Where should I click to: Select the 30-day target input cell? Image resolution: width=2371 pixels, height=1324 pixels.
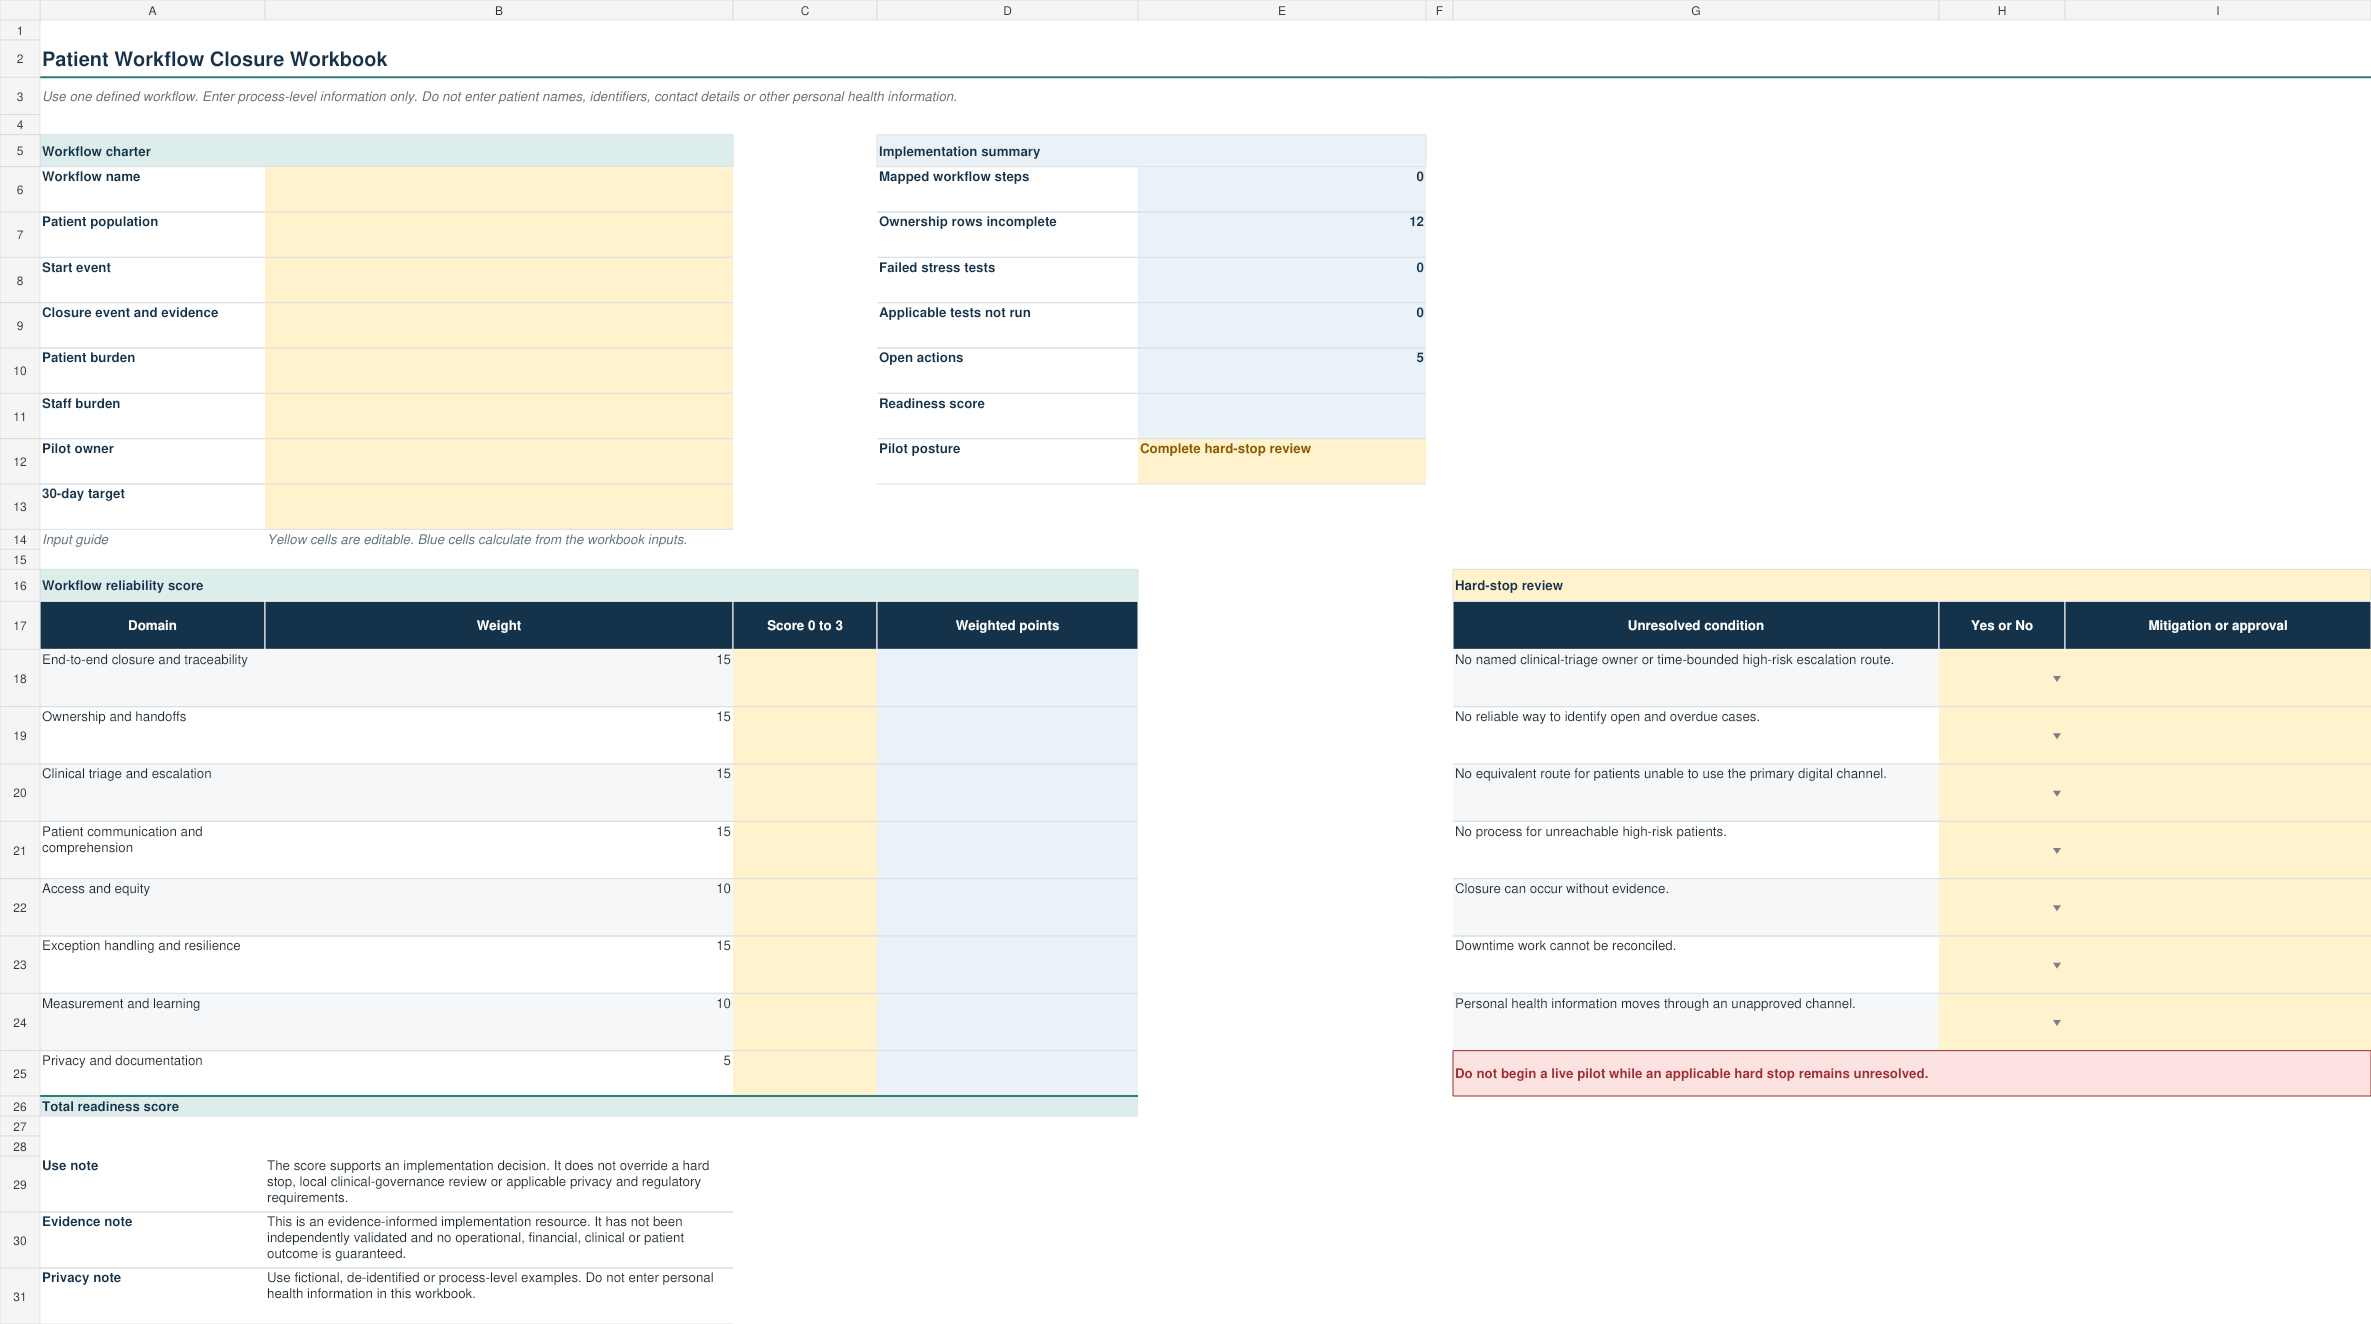click(498, 507)
